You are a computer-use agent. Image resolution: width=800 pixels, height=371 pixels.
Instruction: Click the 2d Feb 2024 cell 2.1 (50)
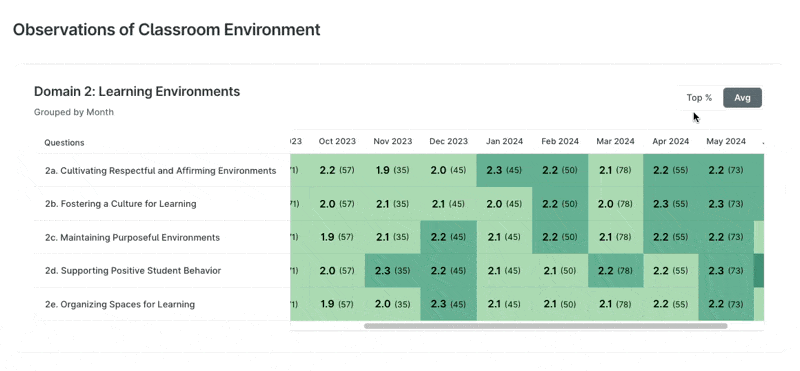click(560, 270)
